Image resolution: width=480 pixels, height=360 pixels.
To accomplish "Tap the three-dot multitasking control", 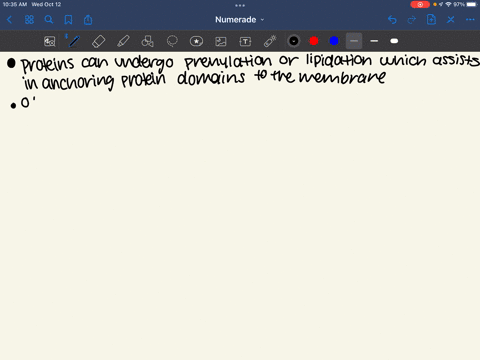I will [x=240, y=5].
